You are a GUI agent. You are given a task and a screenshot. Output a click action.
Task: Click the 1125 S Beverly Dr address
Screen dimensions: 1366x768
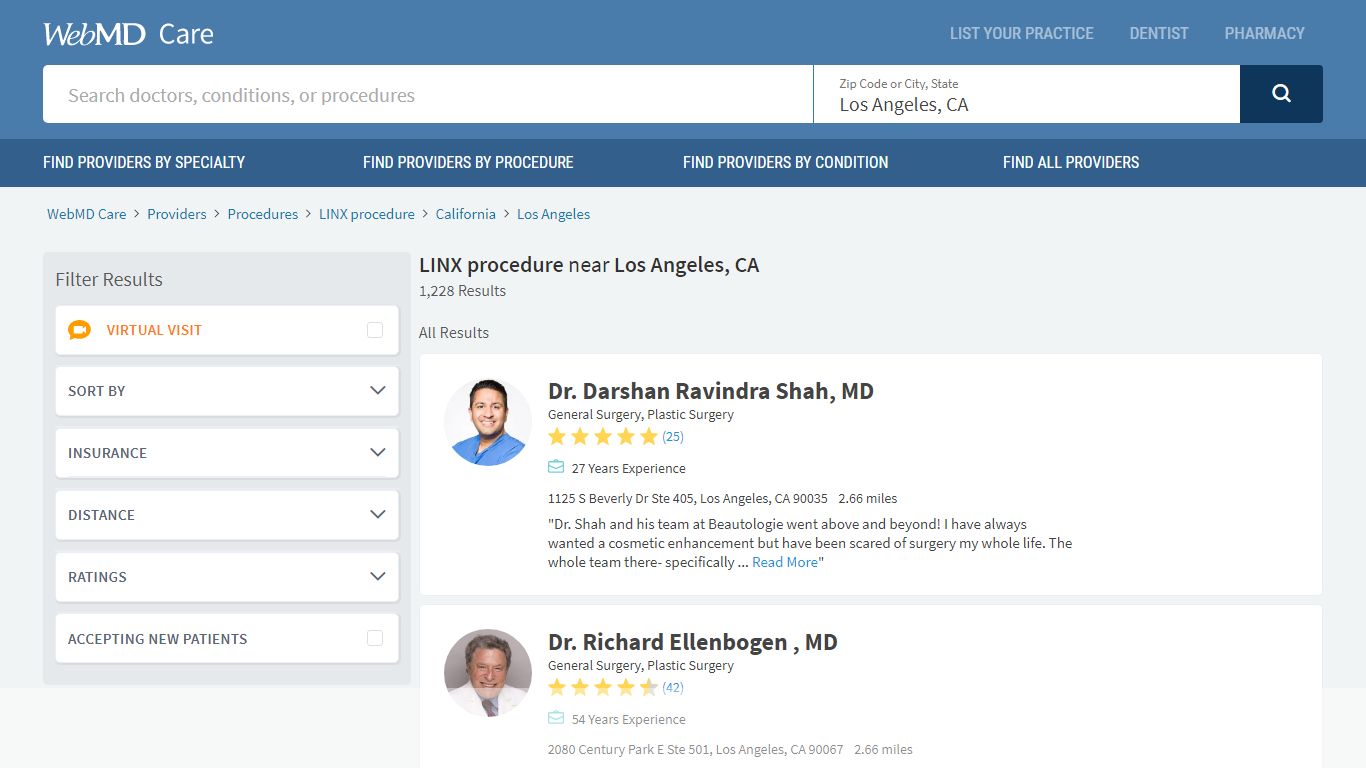coord(688,498)
